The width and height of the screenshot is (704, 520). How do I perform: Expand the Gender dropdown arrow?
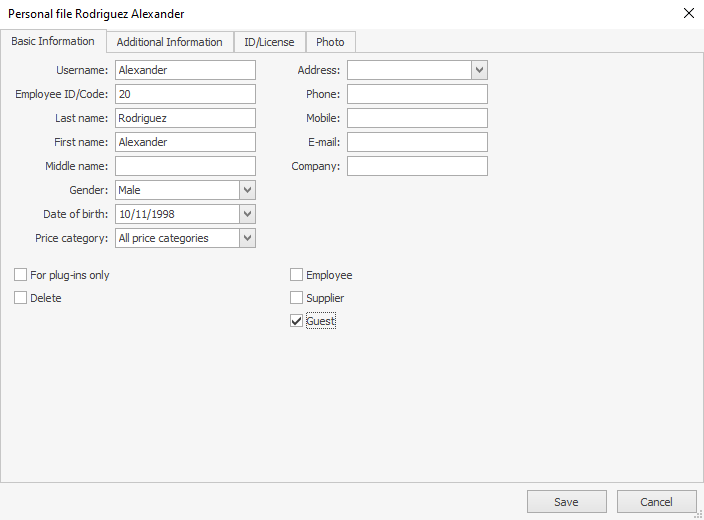[x=248, y=190]
